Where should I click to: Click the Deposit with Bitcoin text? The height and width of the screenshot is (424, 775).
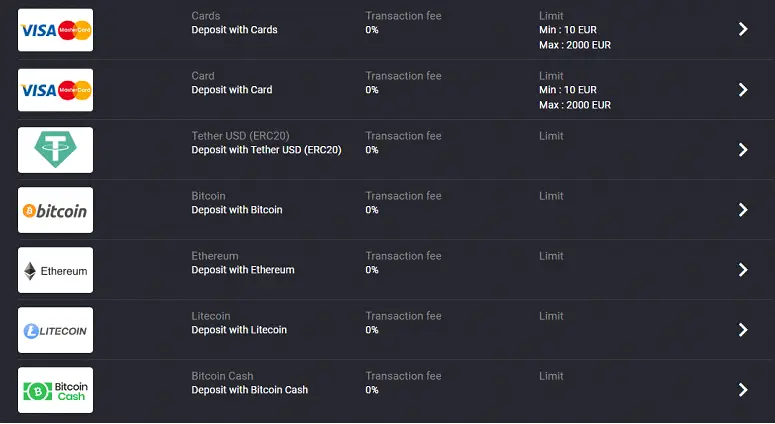237,210
